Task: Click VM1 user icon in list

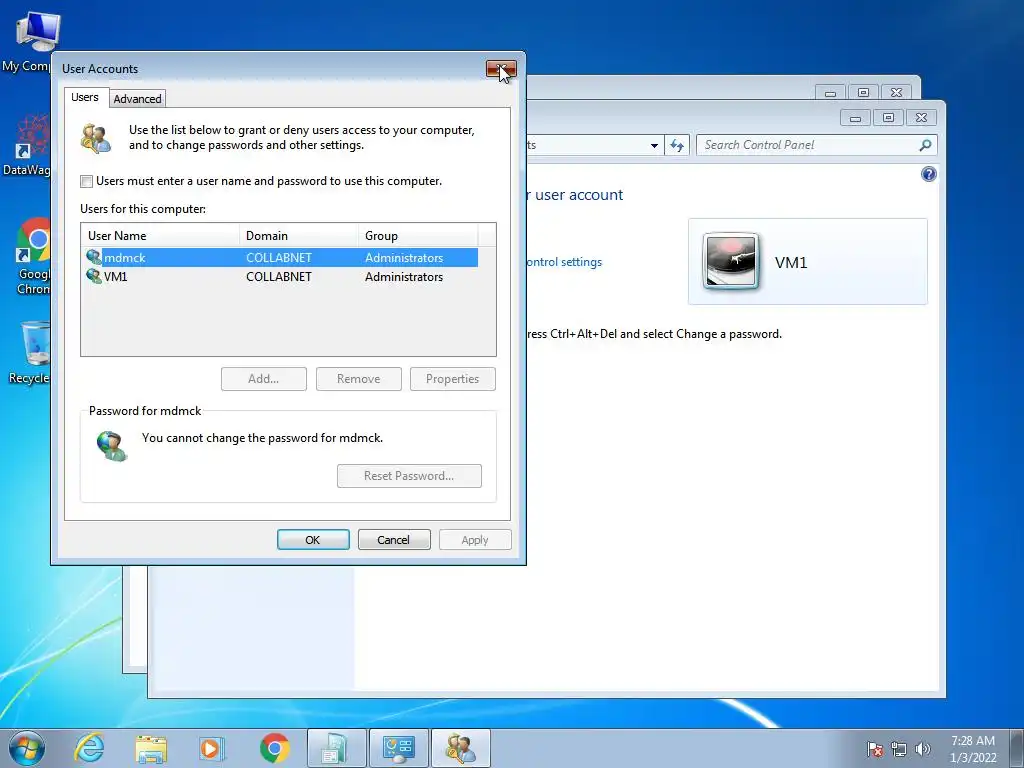Action: tap(93, 276)
